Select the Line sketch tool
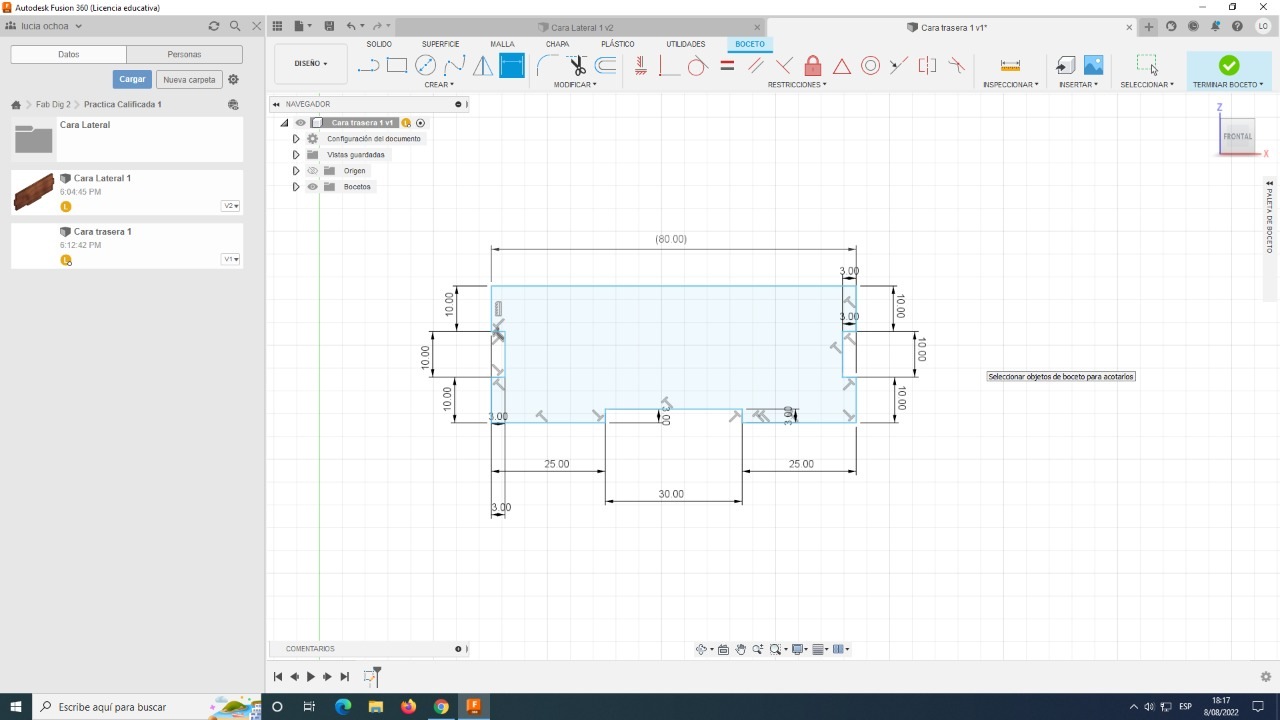 click(x=368, y=66)
